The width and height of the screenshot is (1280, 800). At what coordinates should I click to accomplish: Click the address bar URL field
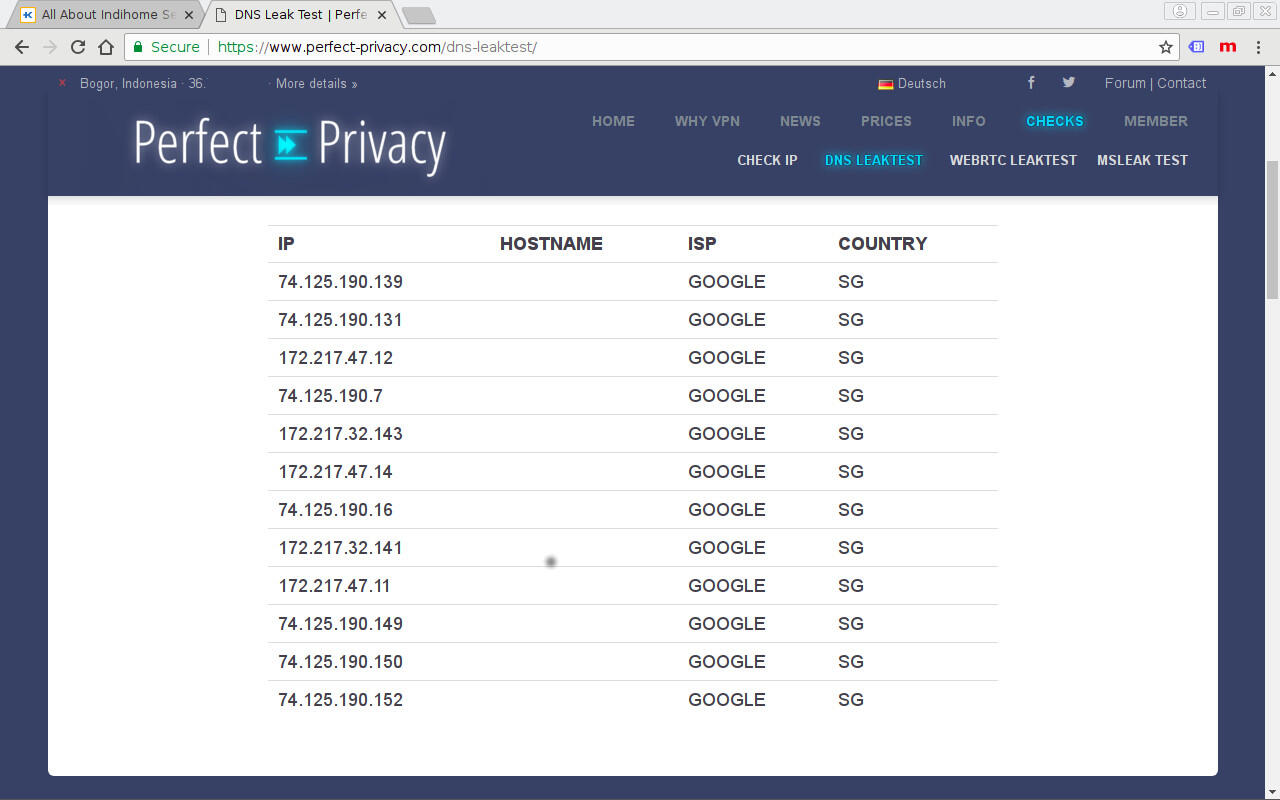tap(650, 47)
